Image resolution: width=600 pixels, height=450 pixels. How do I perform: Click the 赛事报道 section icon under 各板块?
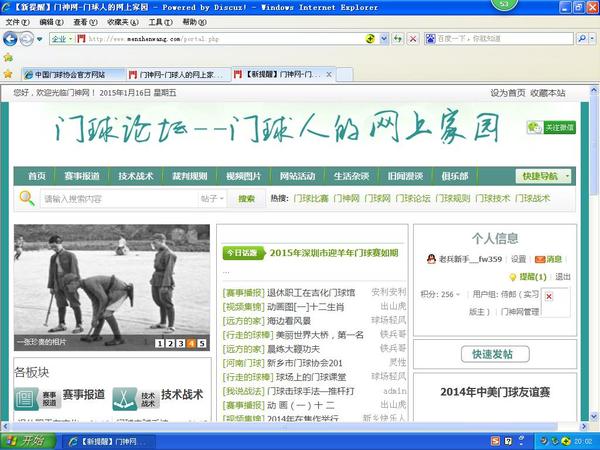pyautogui.click(x=25, y=400)
